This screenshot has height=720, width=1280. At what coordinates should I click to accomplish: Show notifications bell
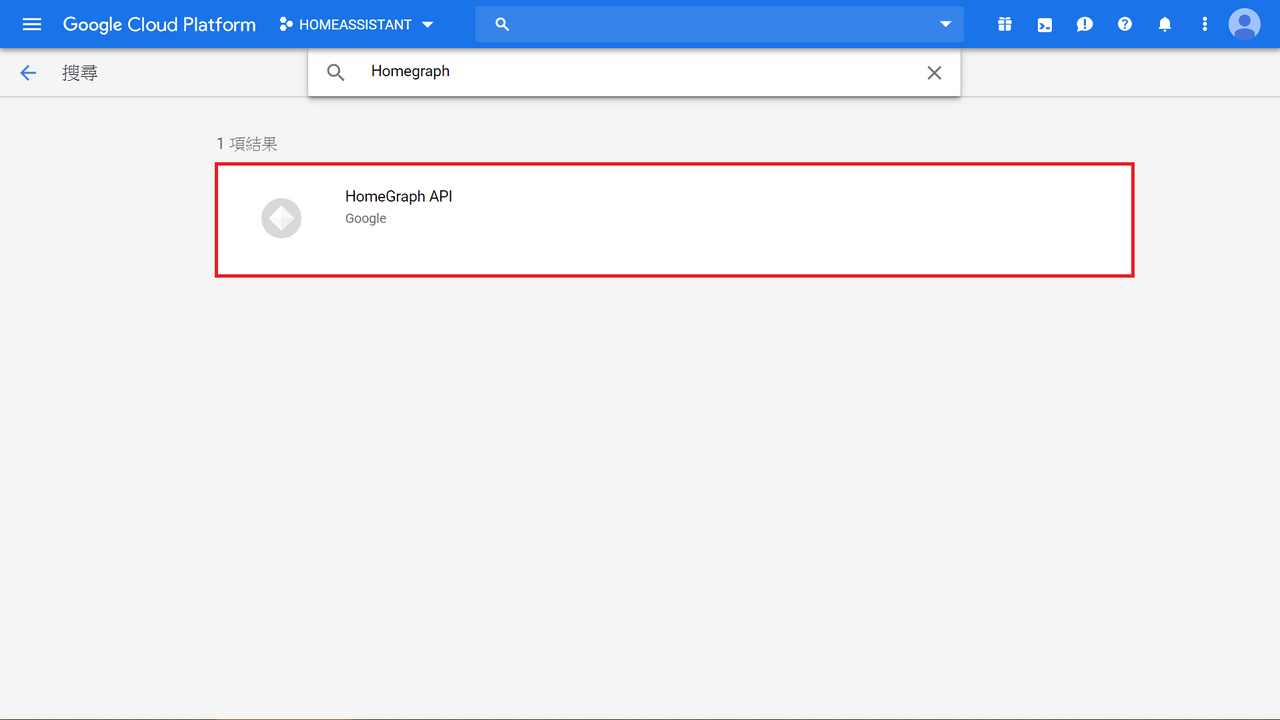point(1165,24)
